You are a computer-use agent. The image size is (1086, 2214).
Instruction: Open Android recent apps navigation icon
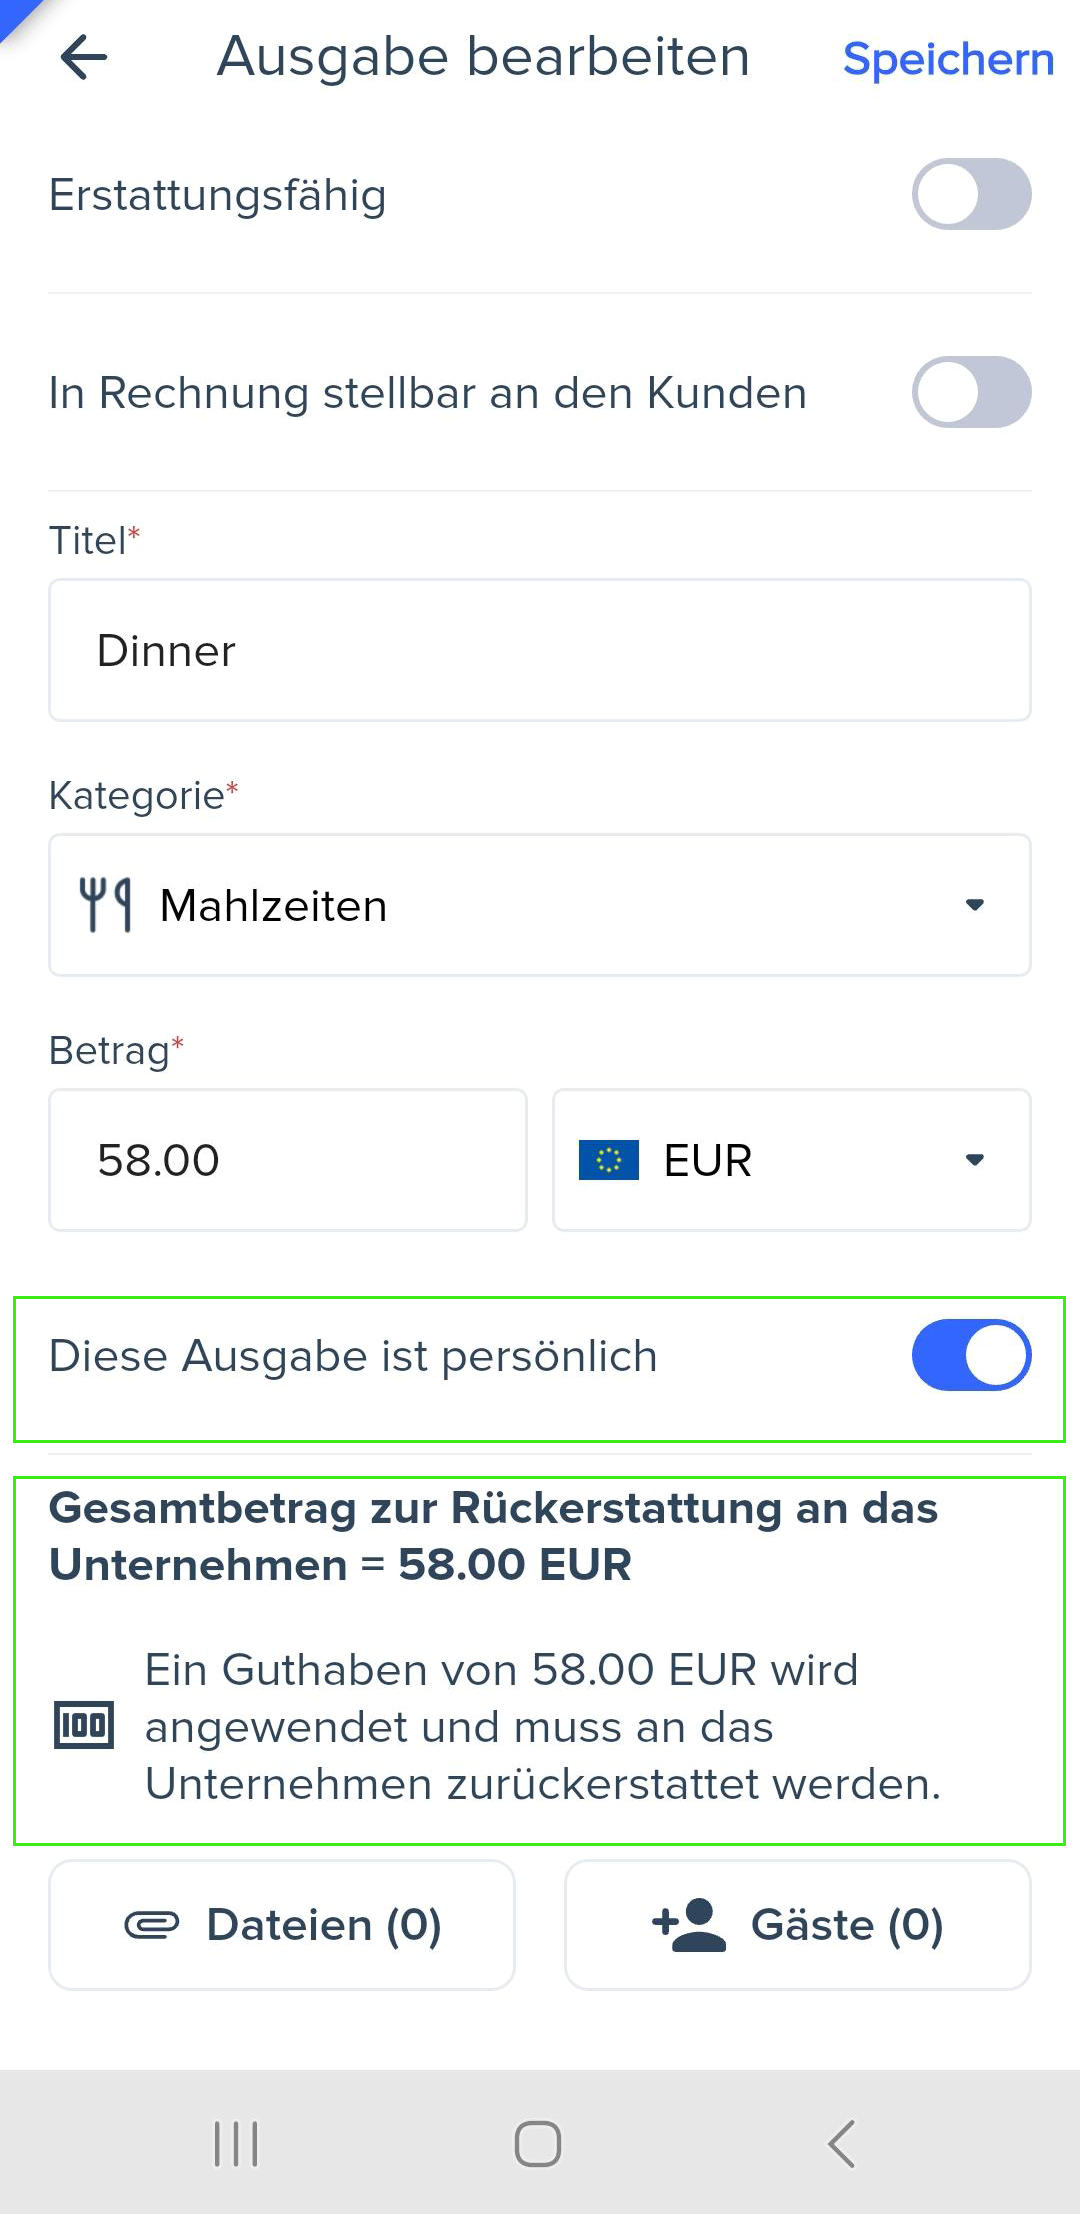tap(236, 2143)
